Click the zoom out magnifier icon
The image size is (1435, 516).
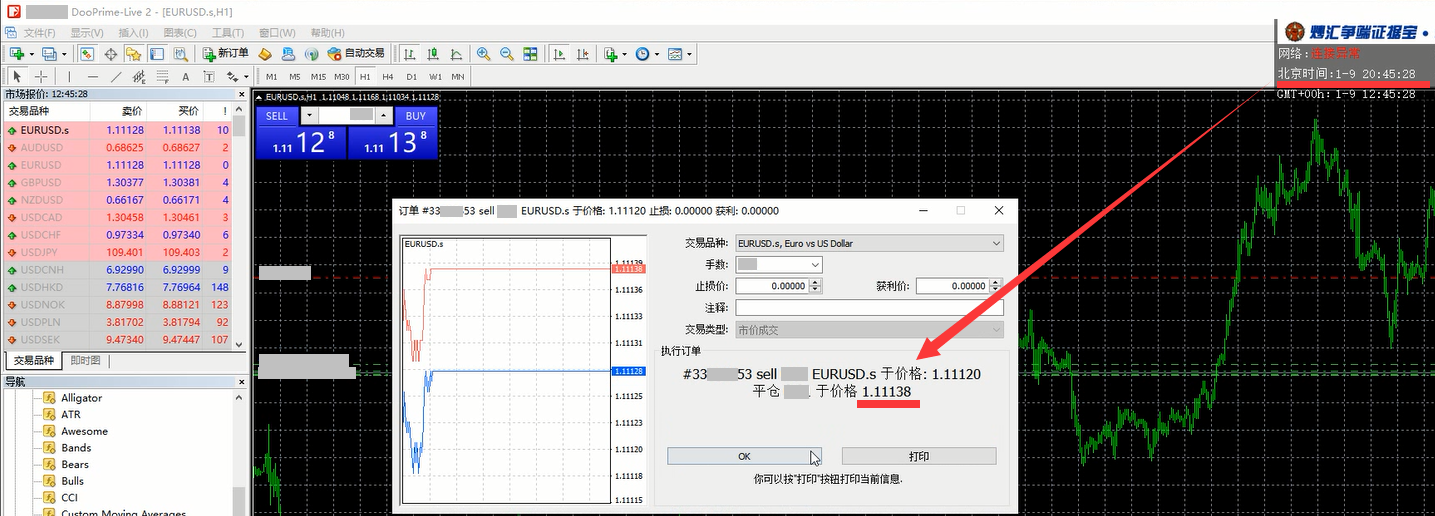(507, 54)
